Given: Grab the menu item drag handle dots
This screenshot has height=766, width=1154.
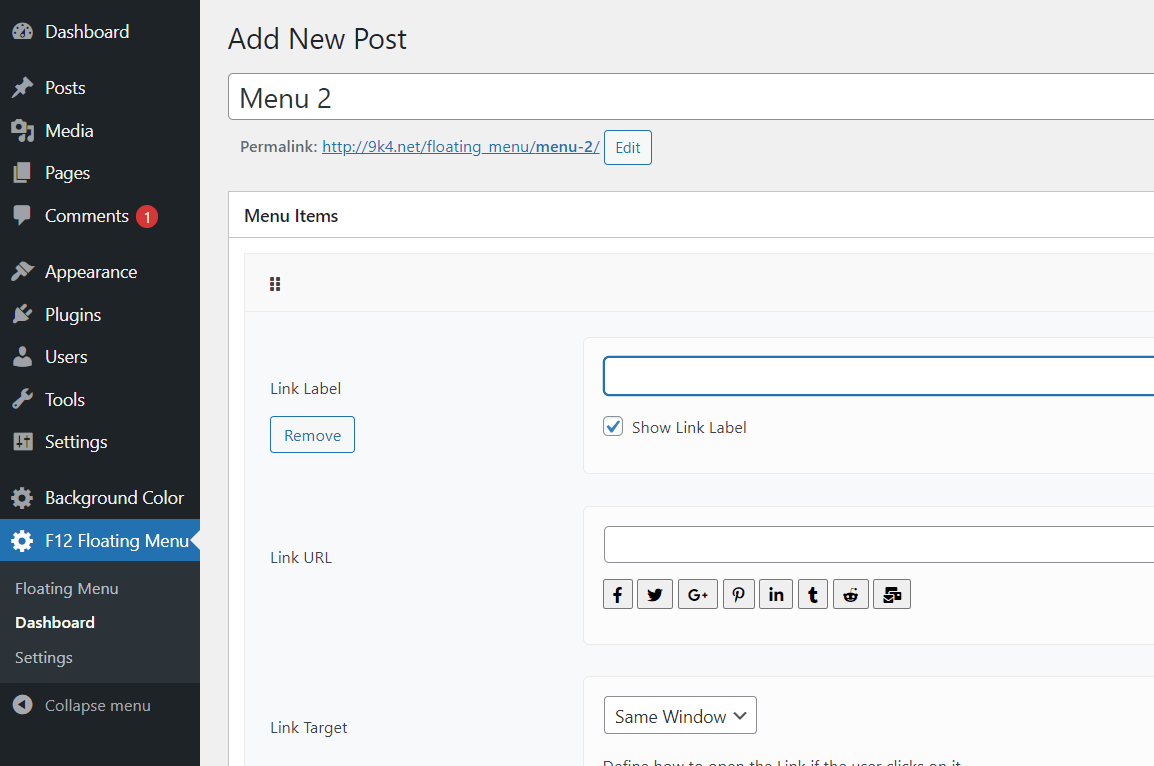Looking at the screenshot, I should [x=275, y=284].
